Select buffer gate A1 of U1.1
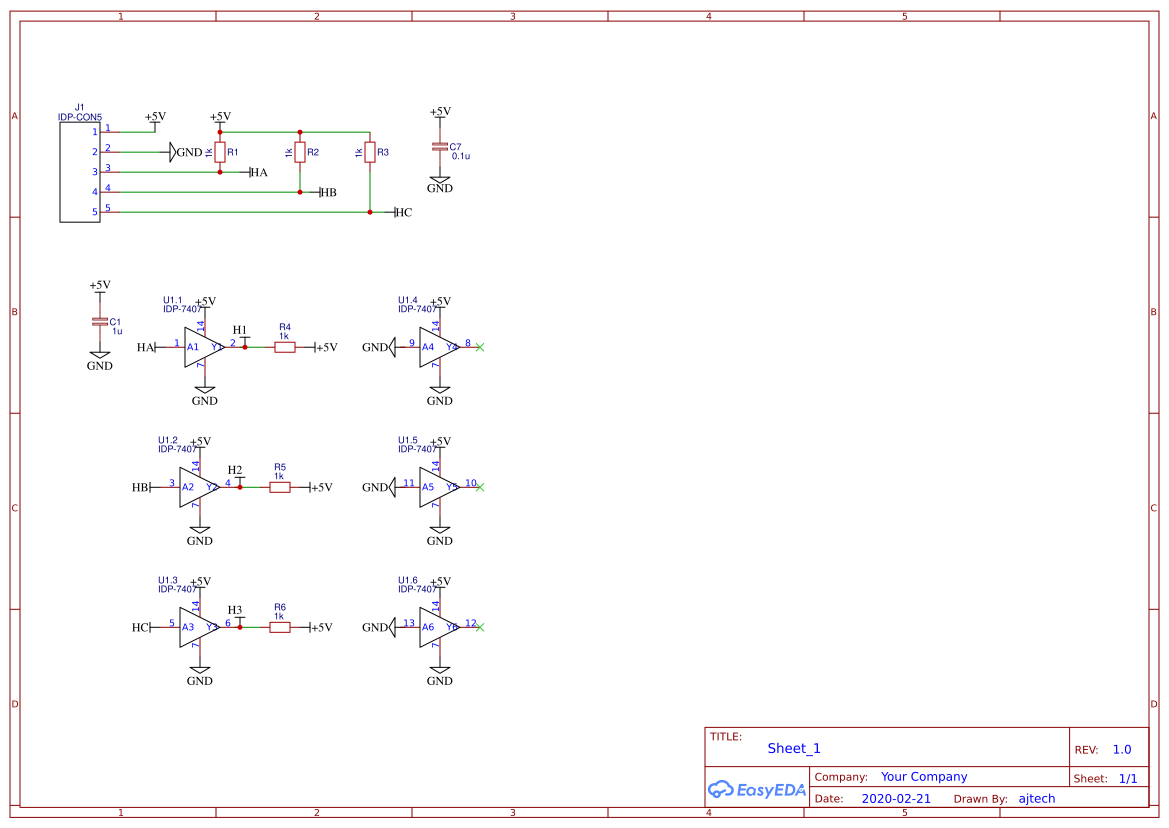 196,348
